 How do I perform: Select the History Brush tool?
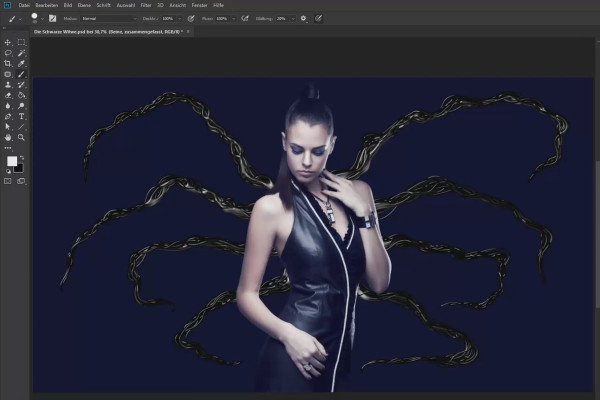[x=21, y=85]
